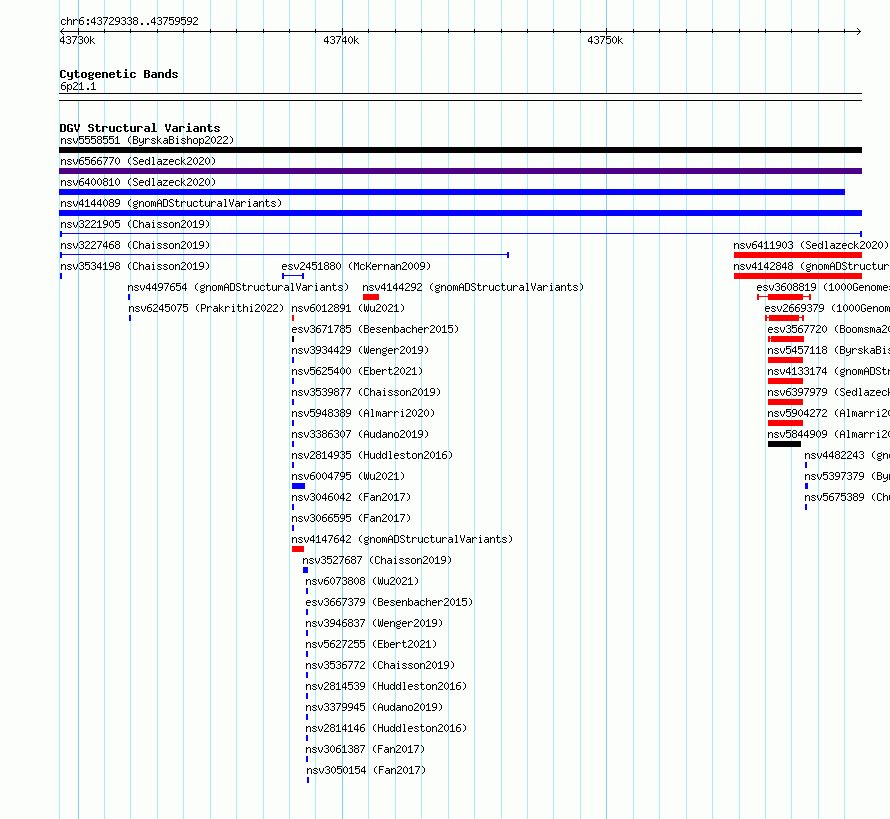Click nsv6012891 (Wu2021) label
The image size is (890, 819).
click(x=348, y=308)
